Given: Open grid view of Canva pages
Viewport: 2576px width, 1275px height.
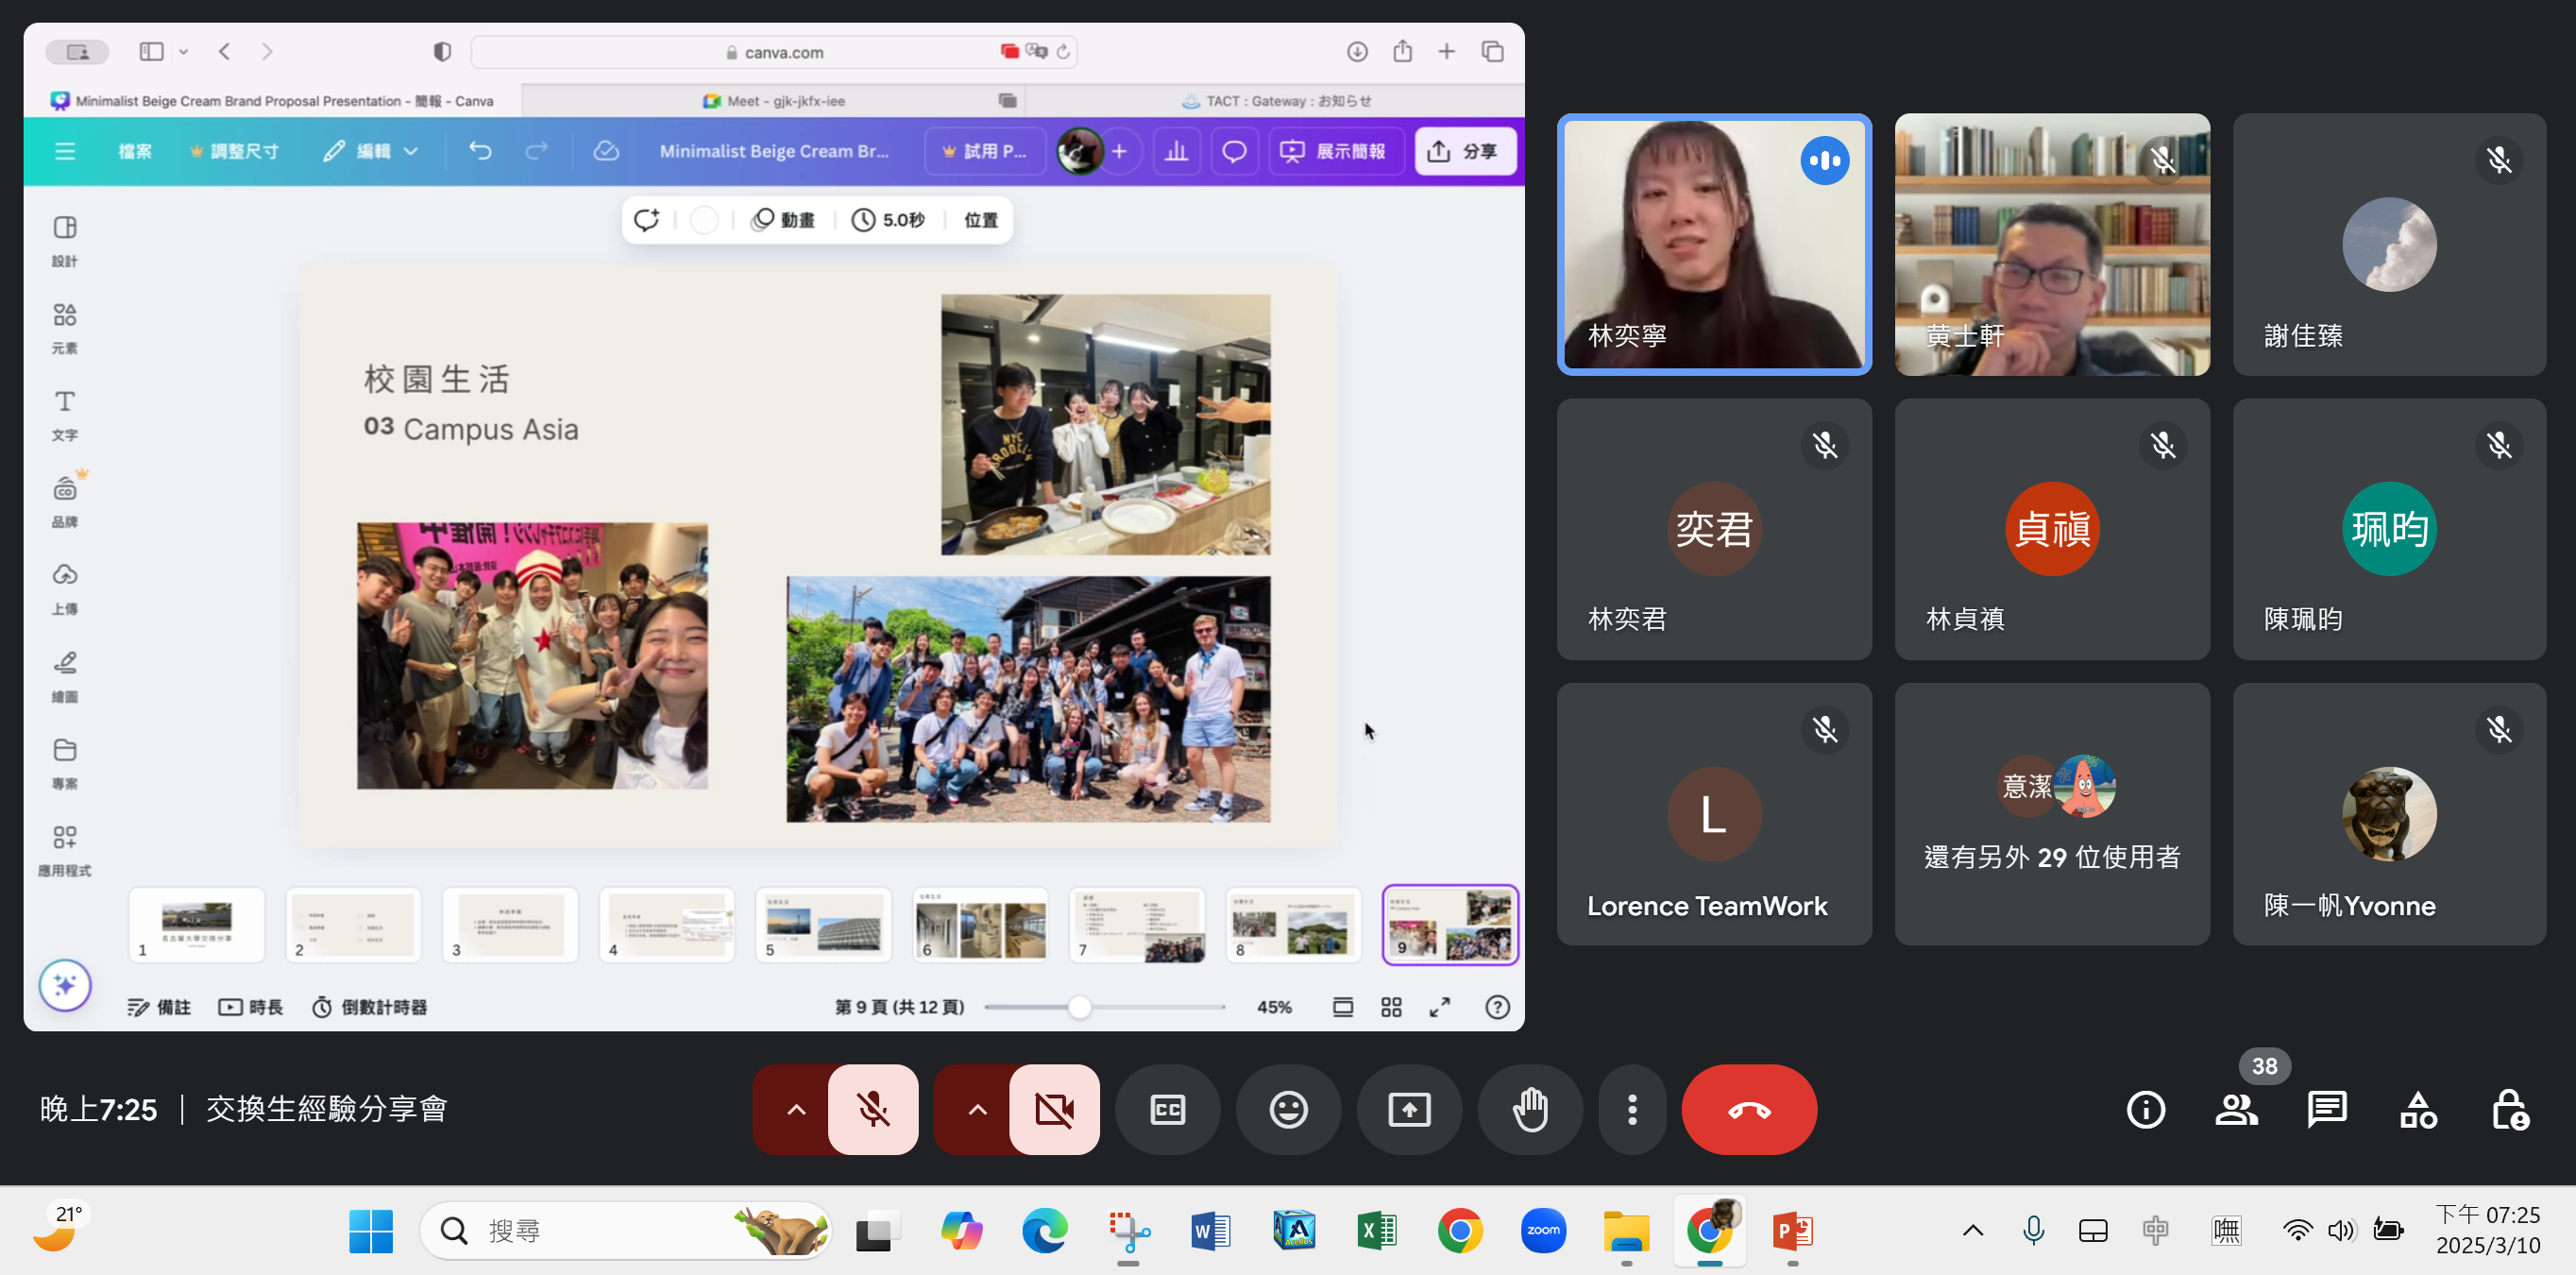Looking at the screenshot, I should (x=1391, y=1007).
